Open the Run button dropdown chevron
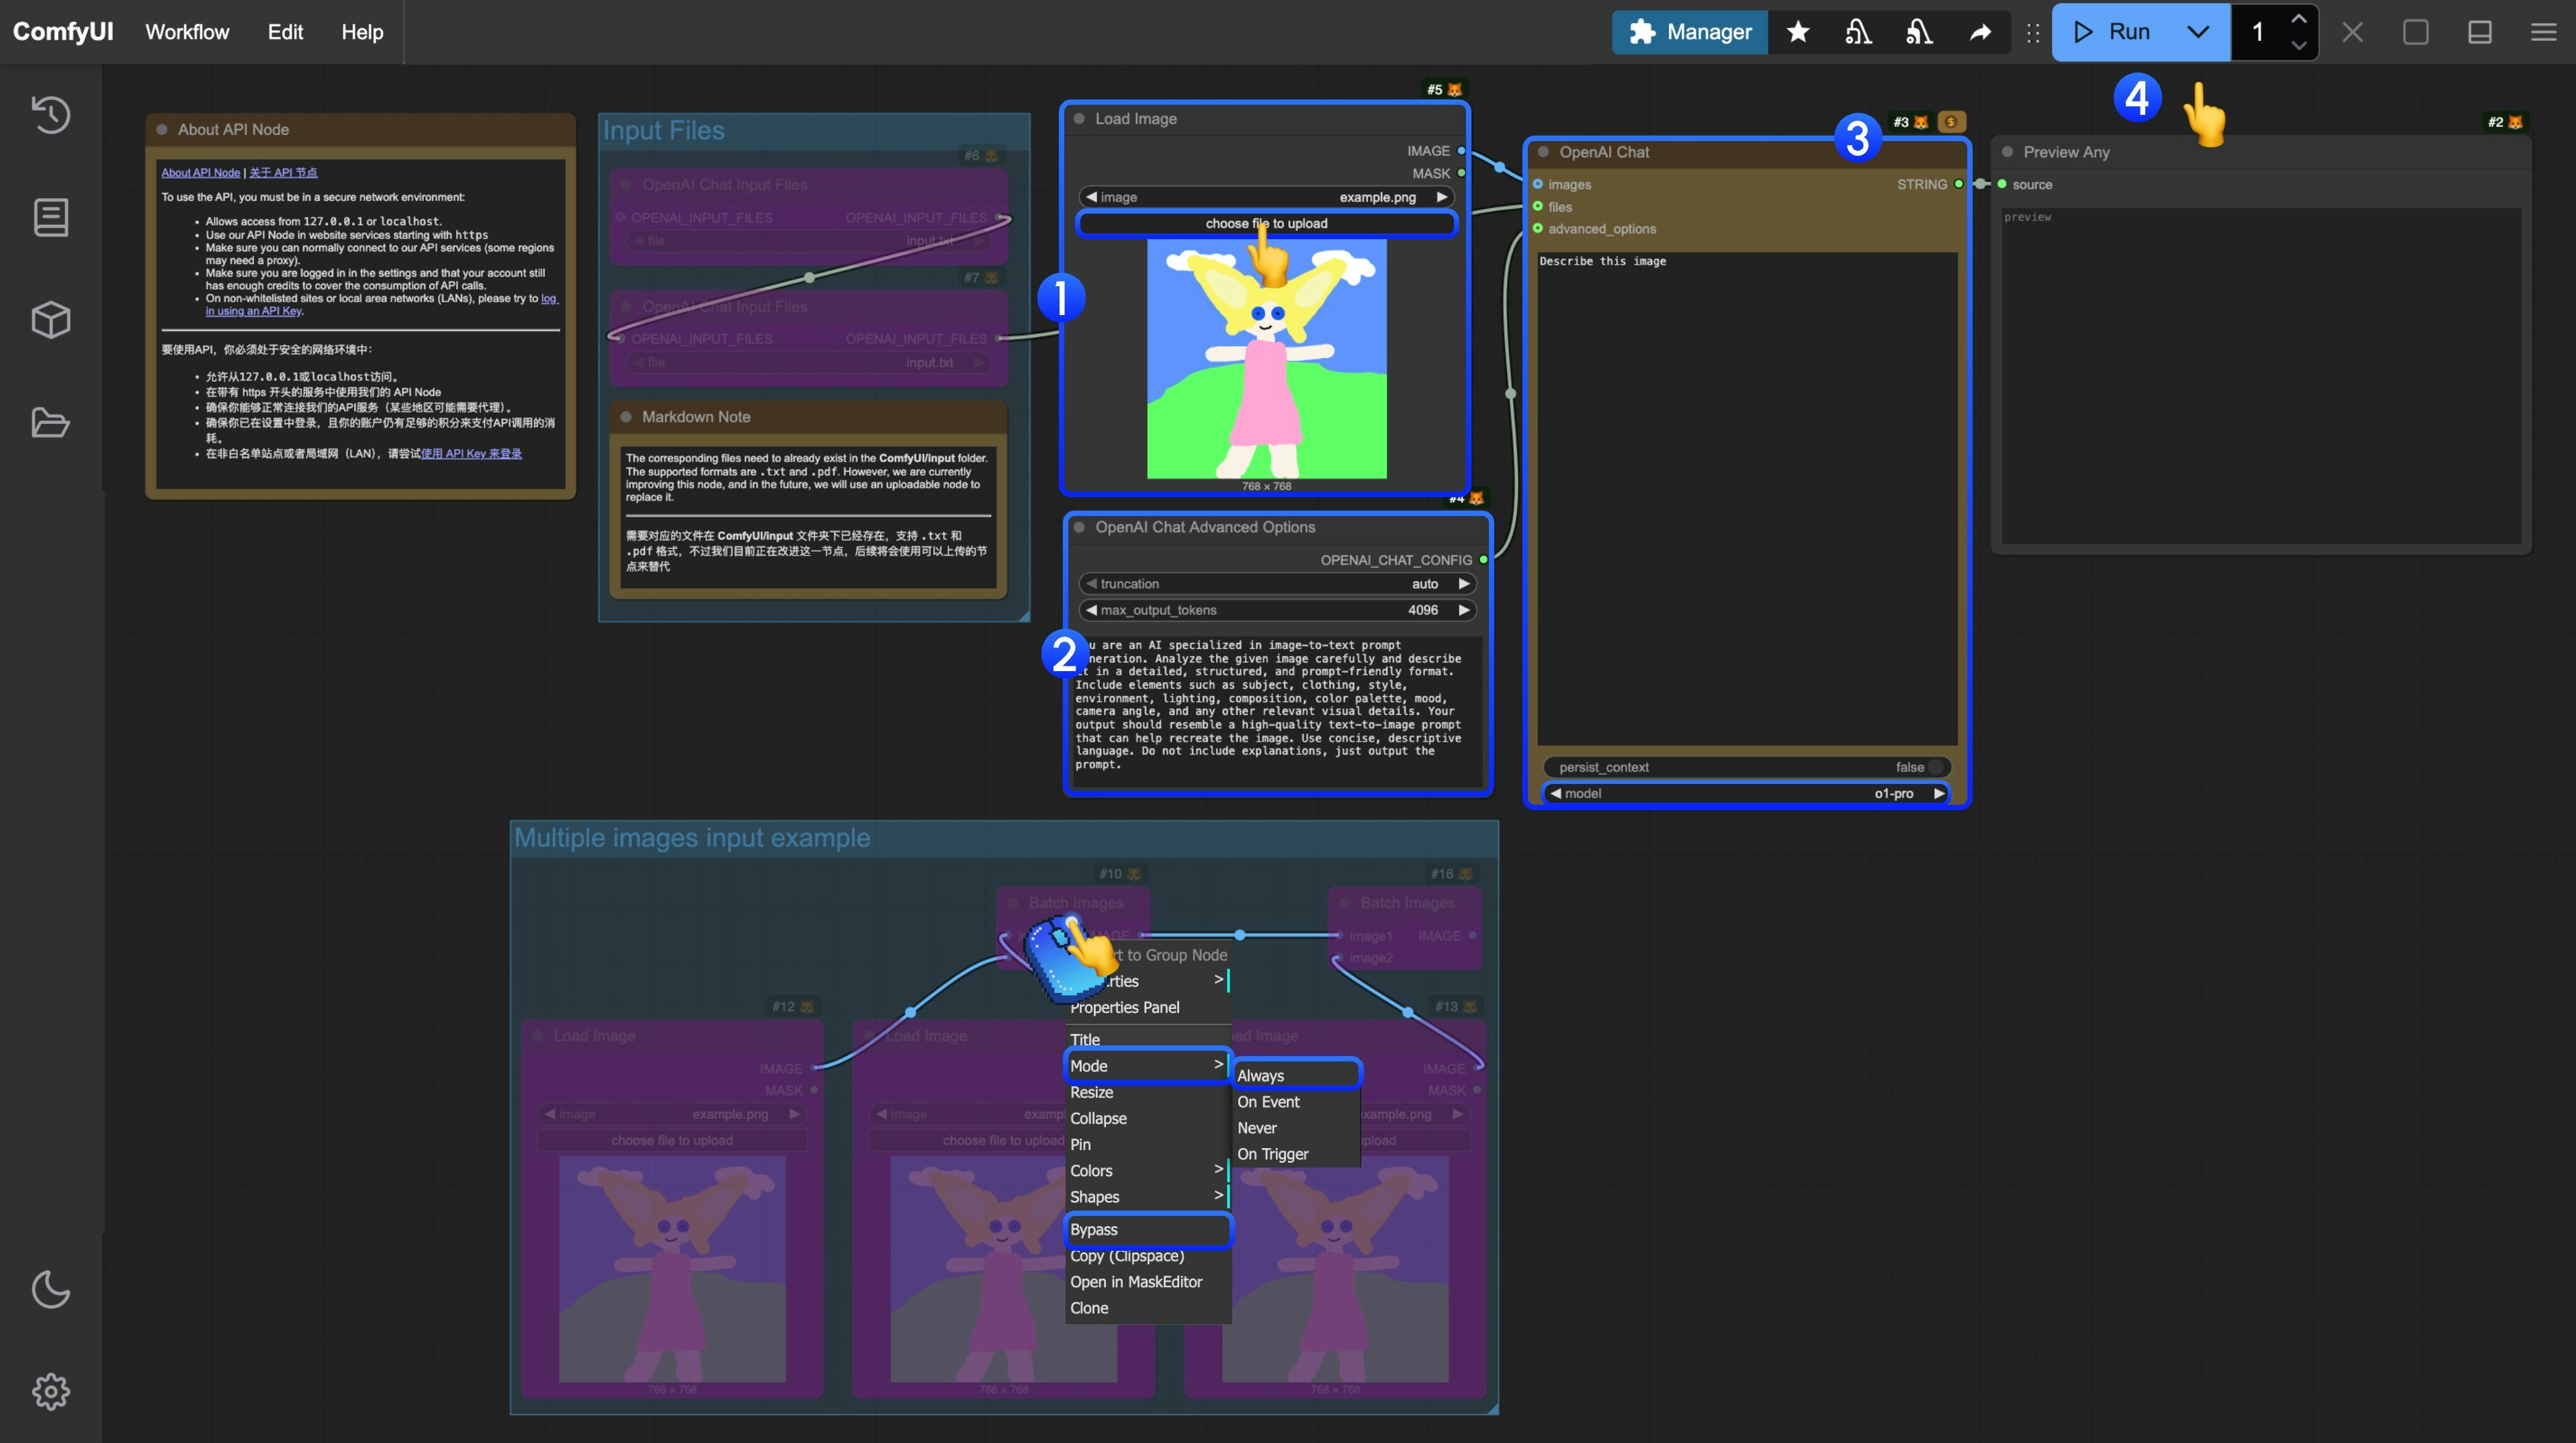This screenshot has width=2576, height=1443. click(2197, 32)
